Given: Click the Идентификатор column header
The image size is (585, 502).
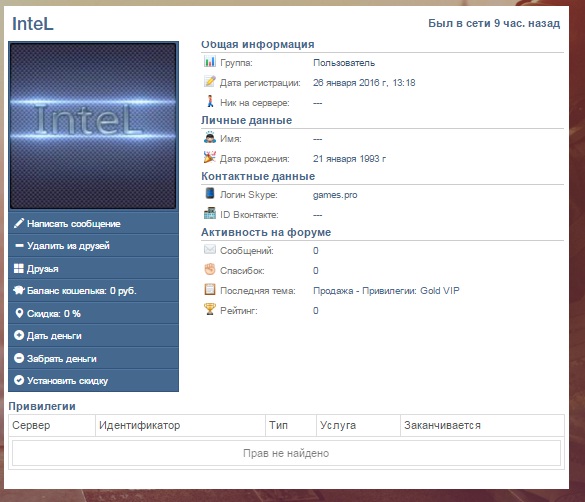Looking at the screenshot, I should pos(140,425).
